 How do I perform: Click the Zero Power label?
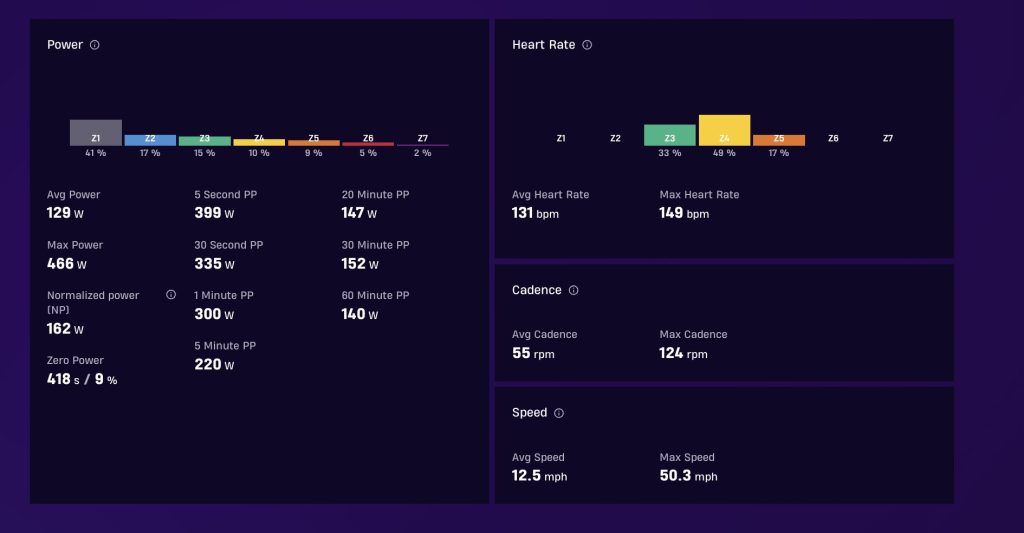tap(75, 361)
